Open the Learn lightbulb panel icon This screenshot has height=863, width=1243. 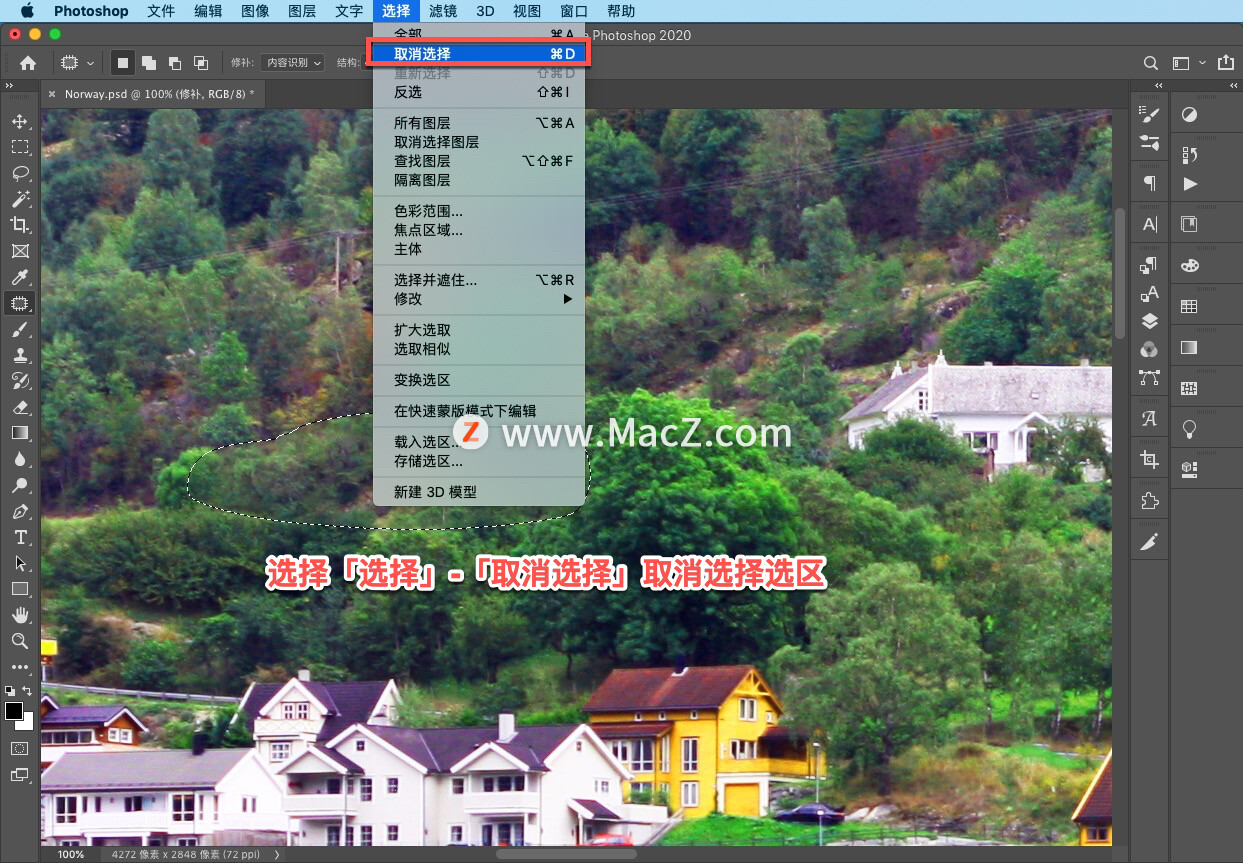[1189, 429]
